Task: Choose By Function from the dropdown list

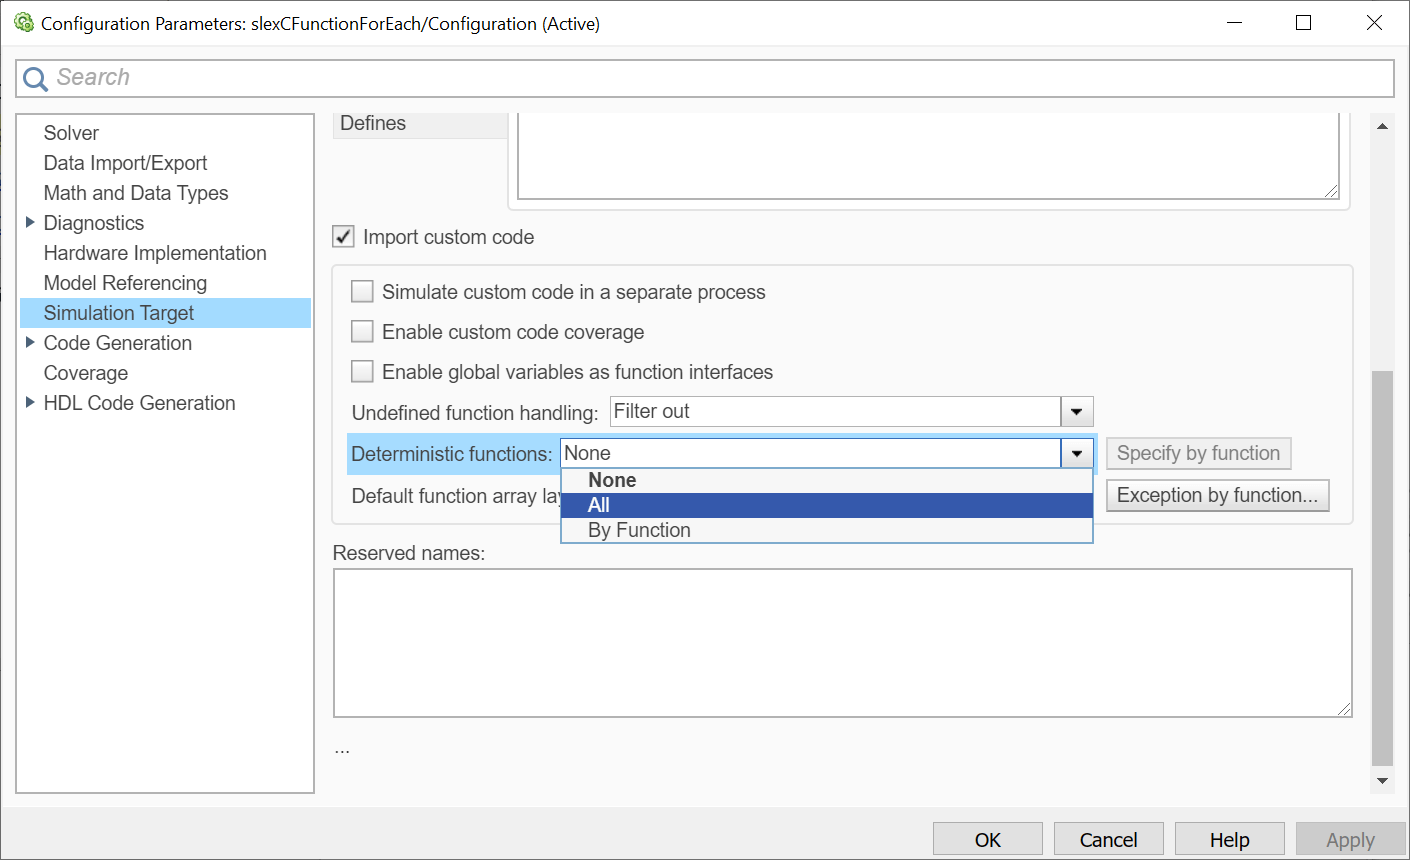Action: (826, 530)
